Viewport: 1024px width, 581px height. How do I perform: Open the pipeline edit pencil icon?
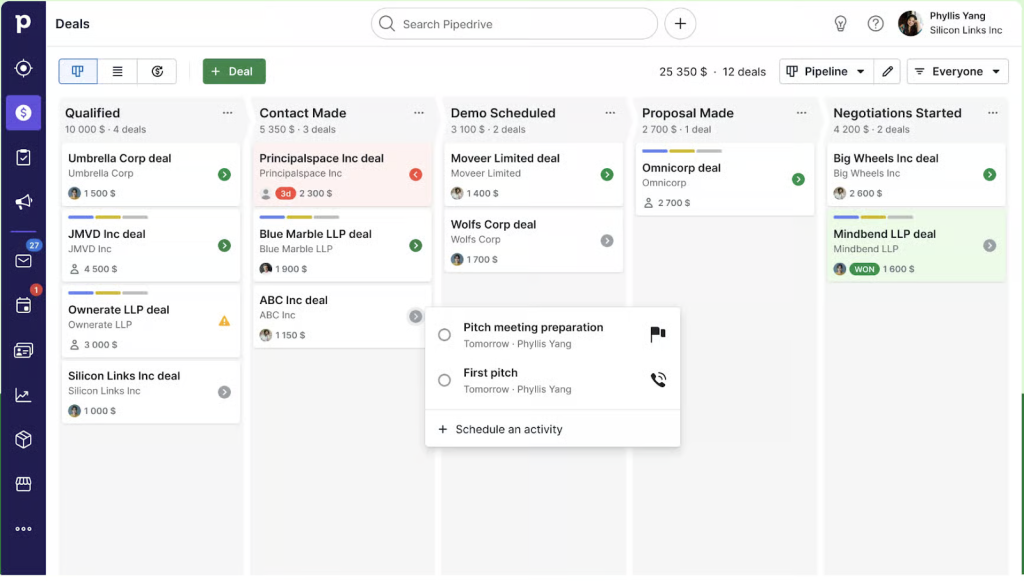pos(887,71)
